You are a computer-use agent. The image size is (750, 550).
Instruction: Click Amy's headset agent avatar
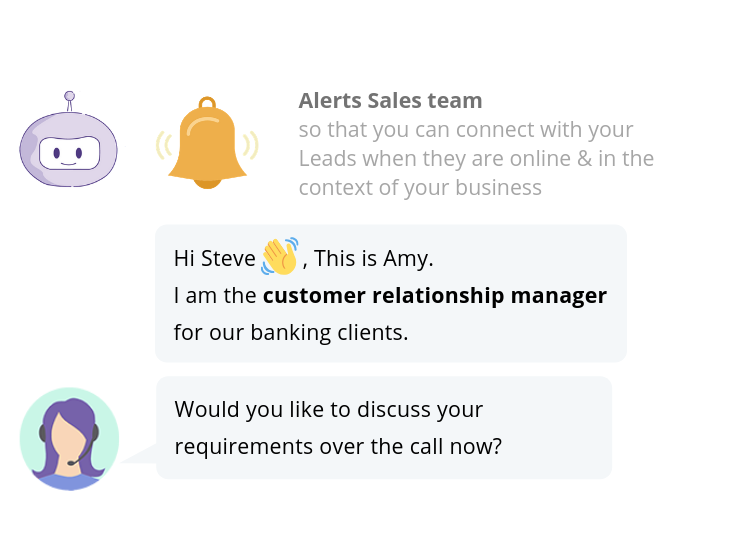pyautogui.click(x=69, y=439)
